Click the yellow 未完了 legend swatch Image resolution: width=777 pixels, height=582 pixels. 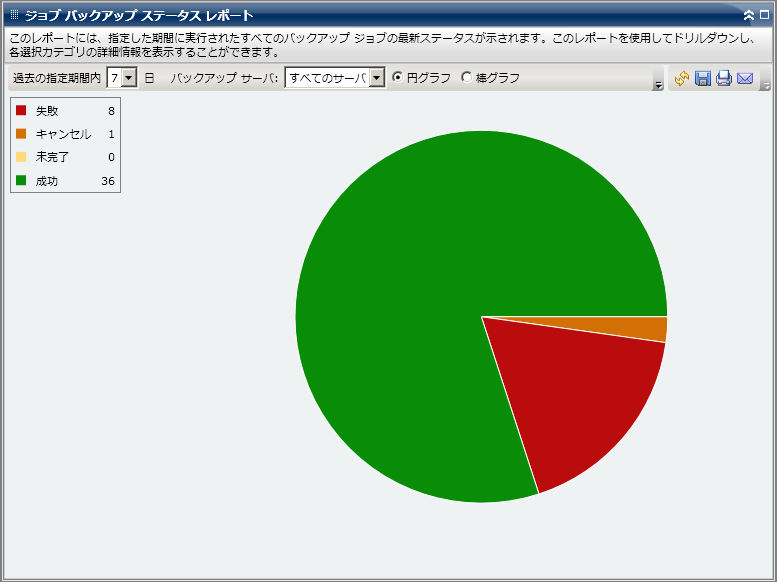21,157
